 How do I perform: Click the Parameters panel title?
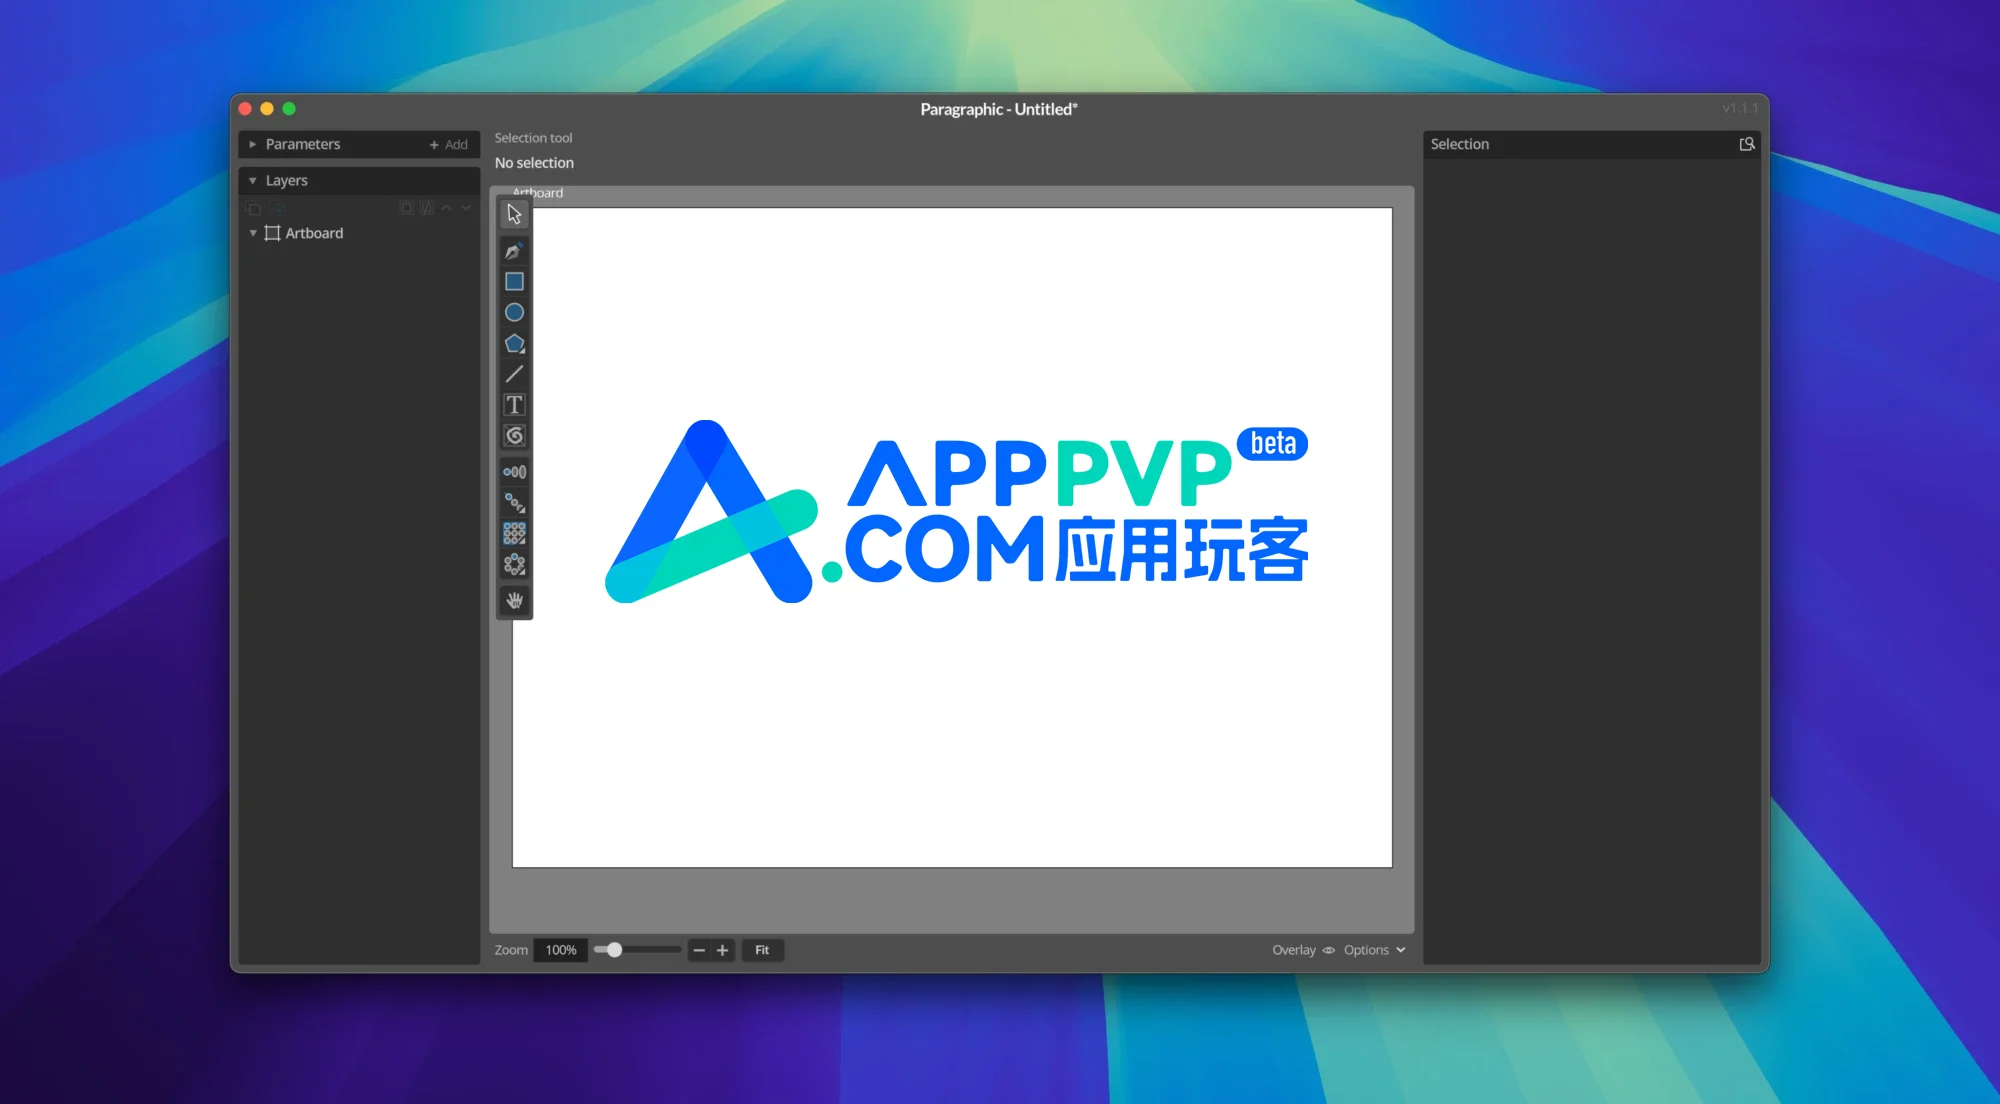coord(303,144)
